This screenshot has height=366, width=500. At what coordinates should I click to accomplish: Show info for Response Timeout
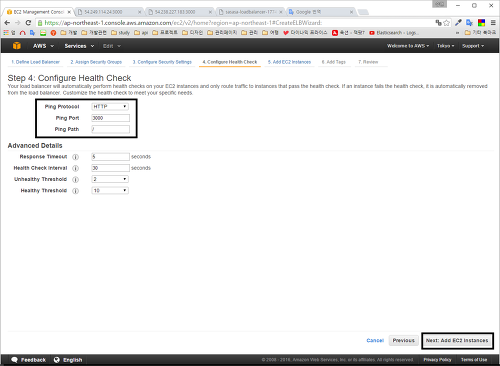click(76, 157)
